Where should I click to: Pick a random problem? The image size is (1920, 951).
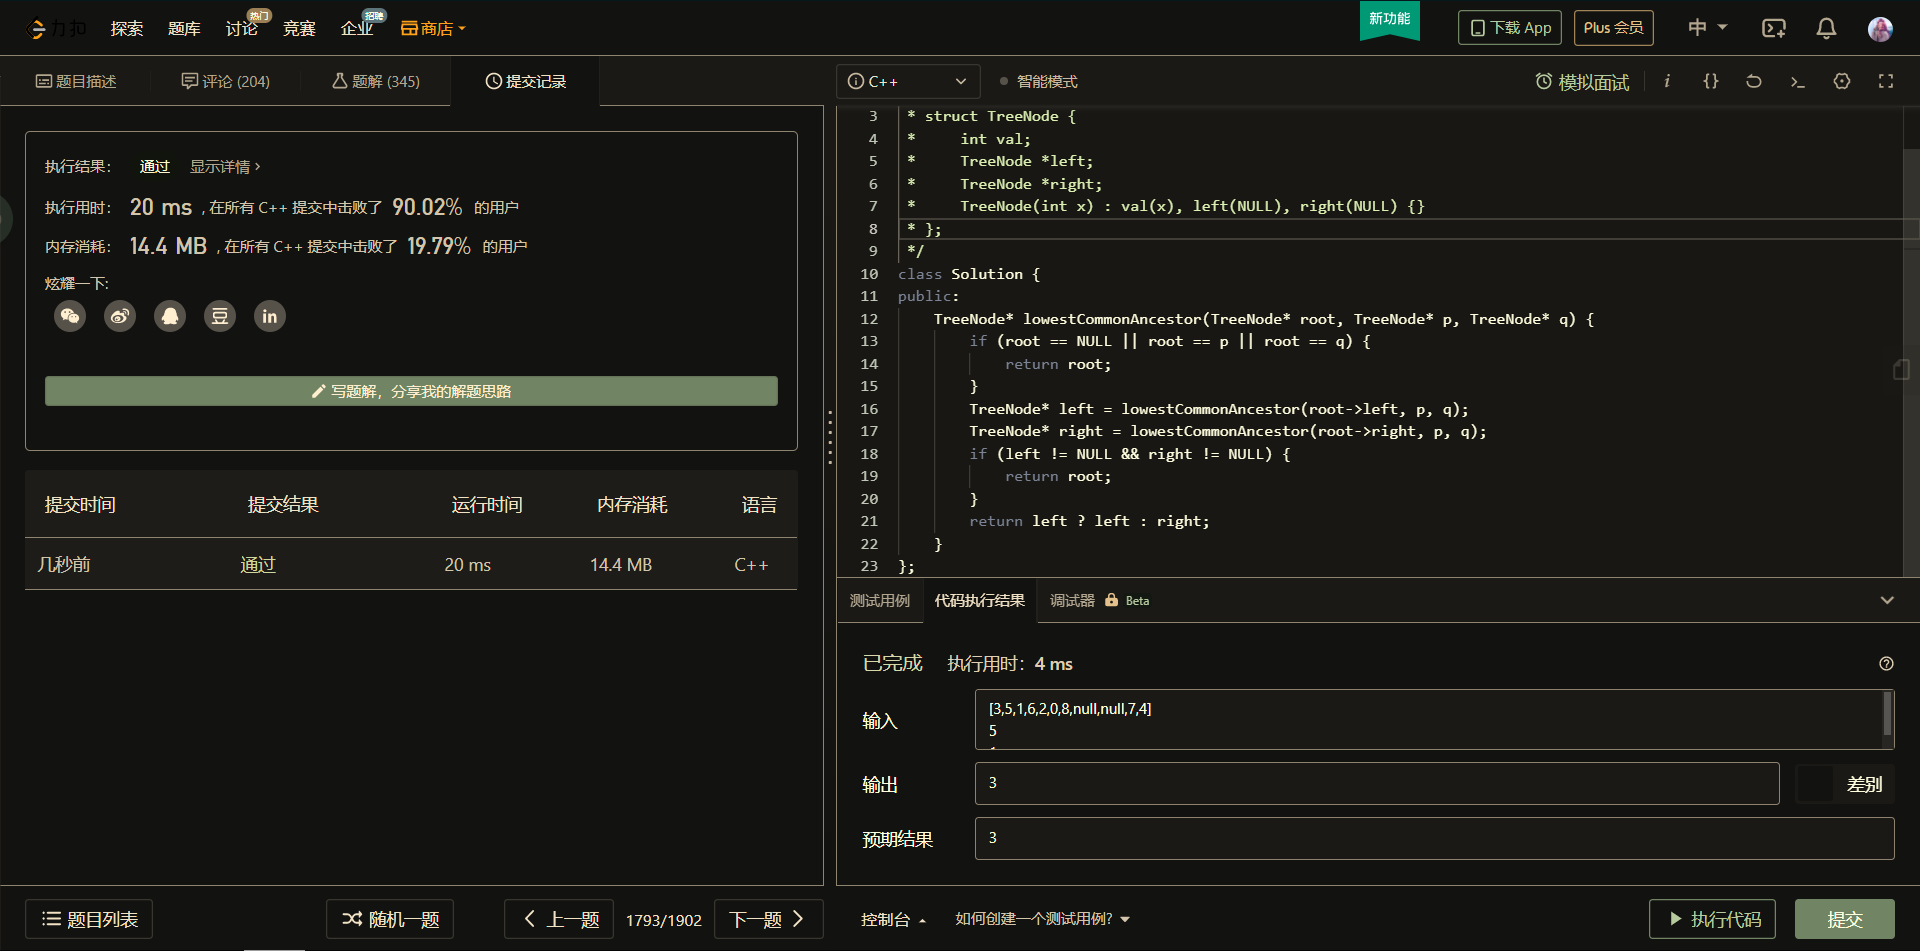pyautogui.click(x=390, y=919)
